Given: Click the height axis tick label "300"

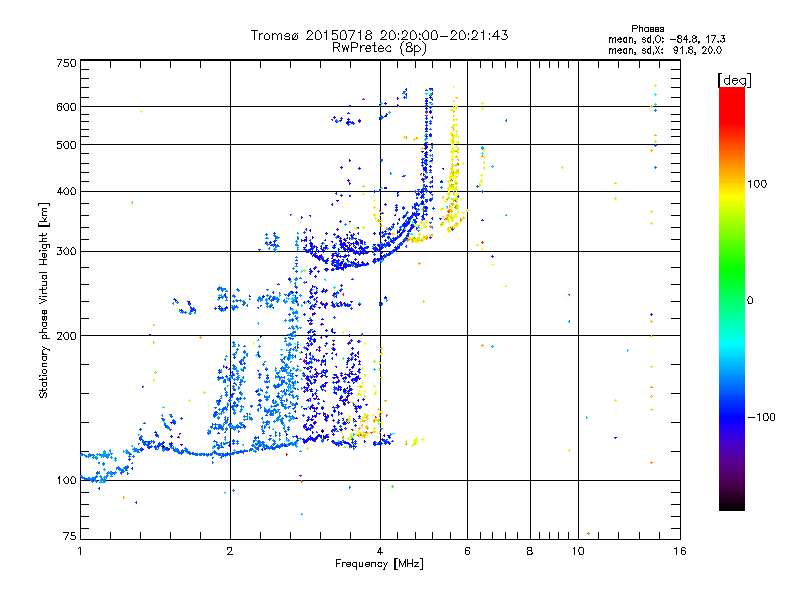Looking at the screenshot, I should [66, 251].
